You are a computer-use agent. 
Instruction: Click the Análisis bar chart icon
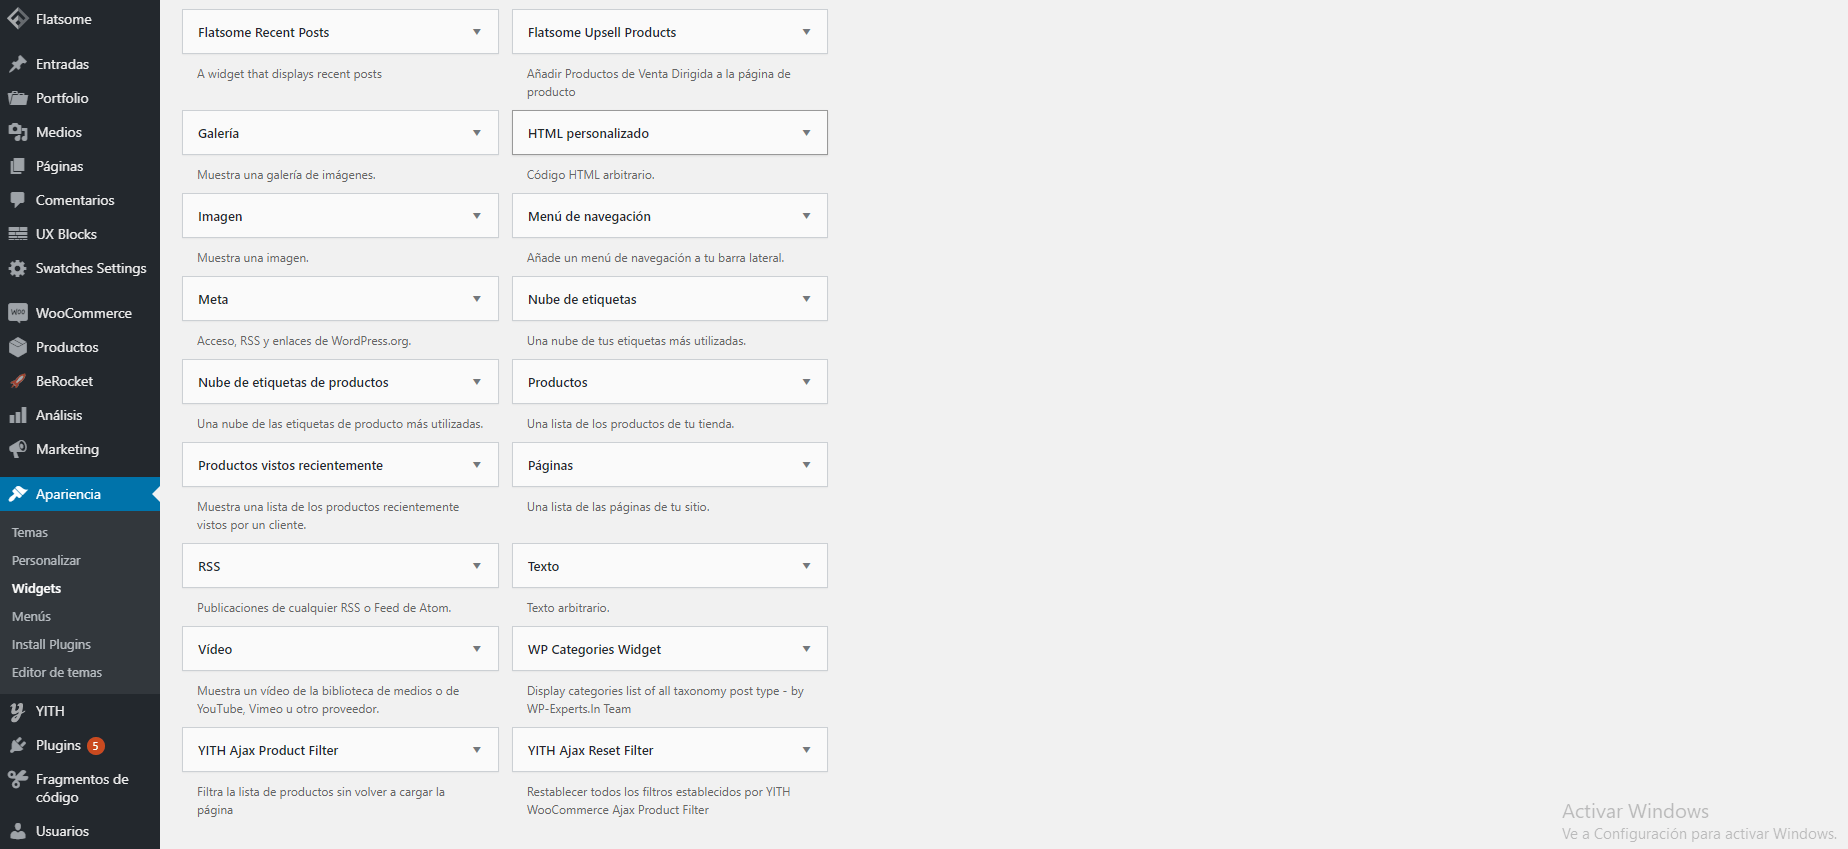tap(18, 415)
